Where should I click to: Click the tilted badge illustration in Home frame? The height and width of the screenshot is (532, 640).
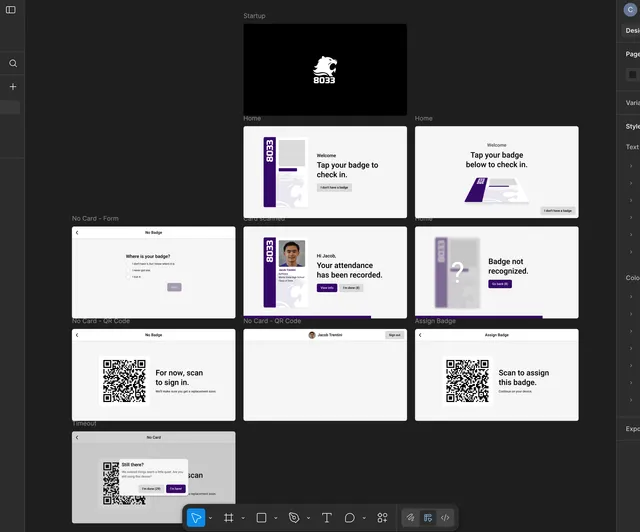click(x=497, y=190)
